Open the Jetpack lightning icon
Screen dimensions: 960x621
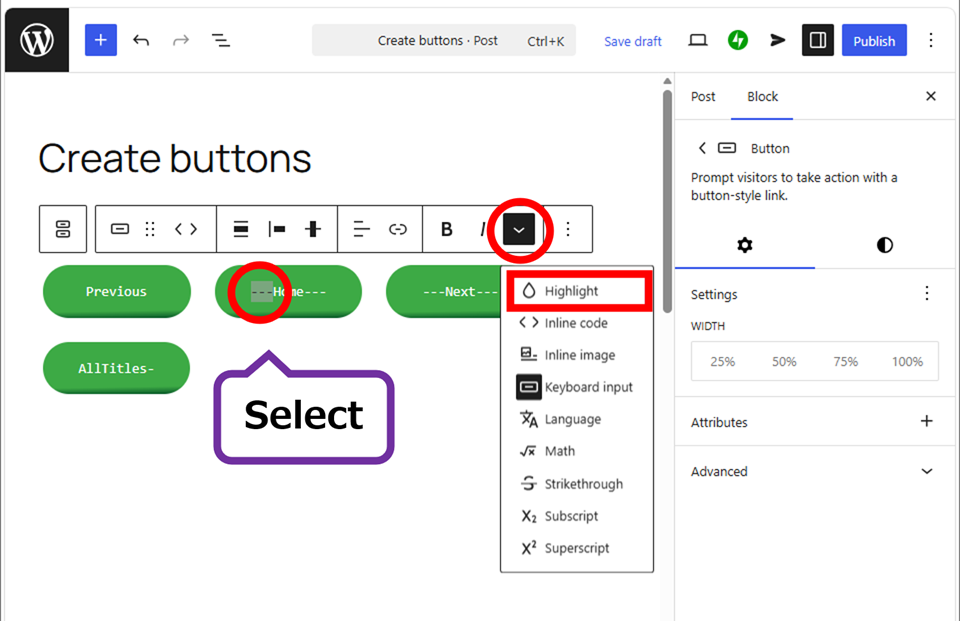[x=738, y=40]
